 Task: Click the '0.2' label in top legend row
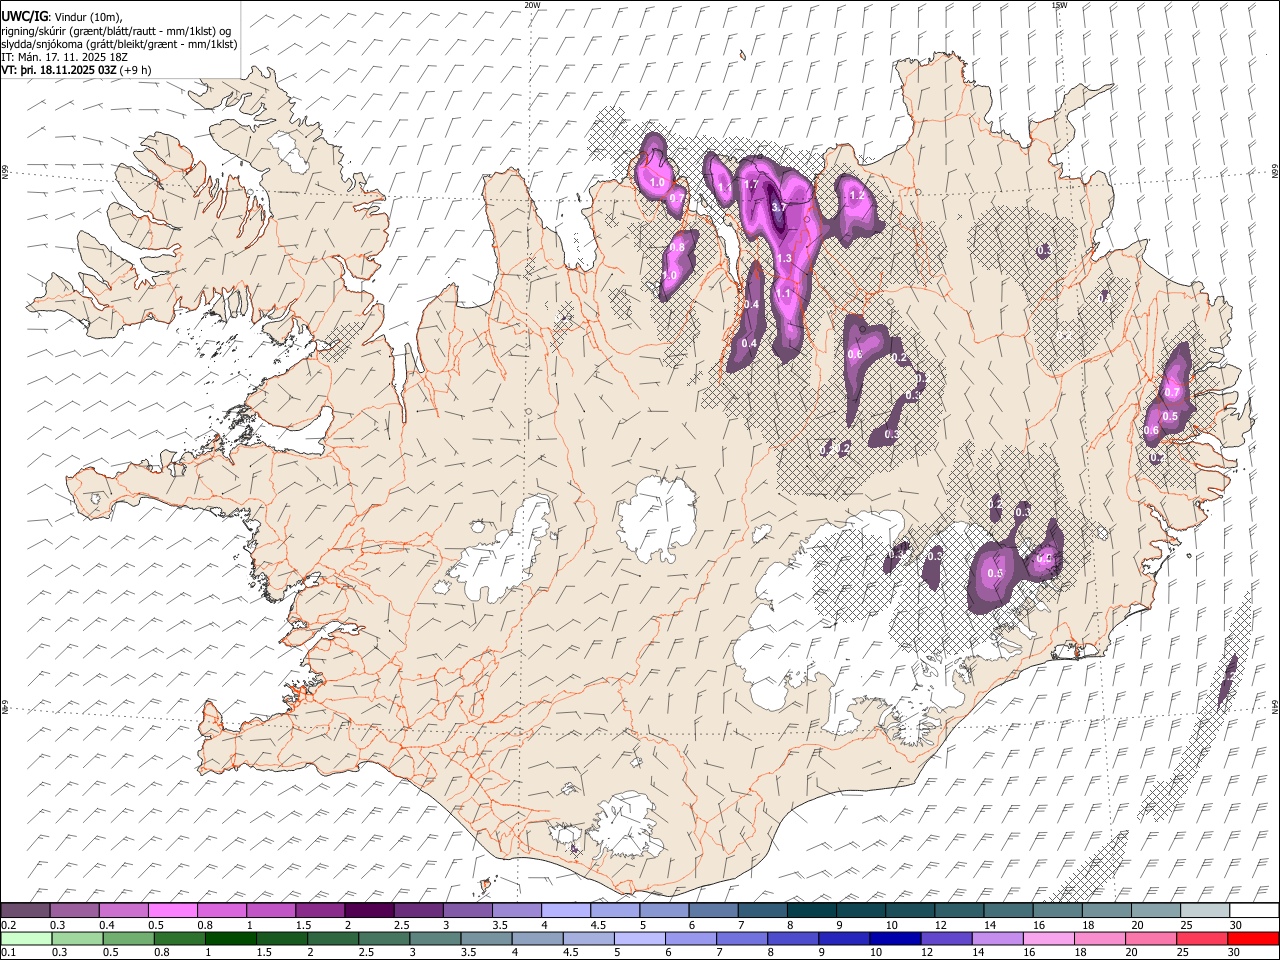click(8, 925)
